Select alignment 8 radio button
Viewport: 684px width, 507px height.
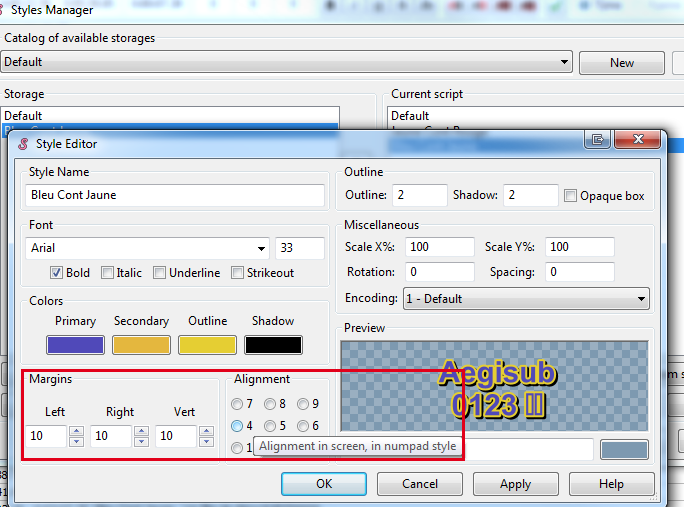[x=270, y=404]
